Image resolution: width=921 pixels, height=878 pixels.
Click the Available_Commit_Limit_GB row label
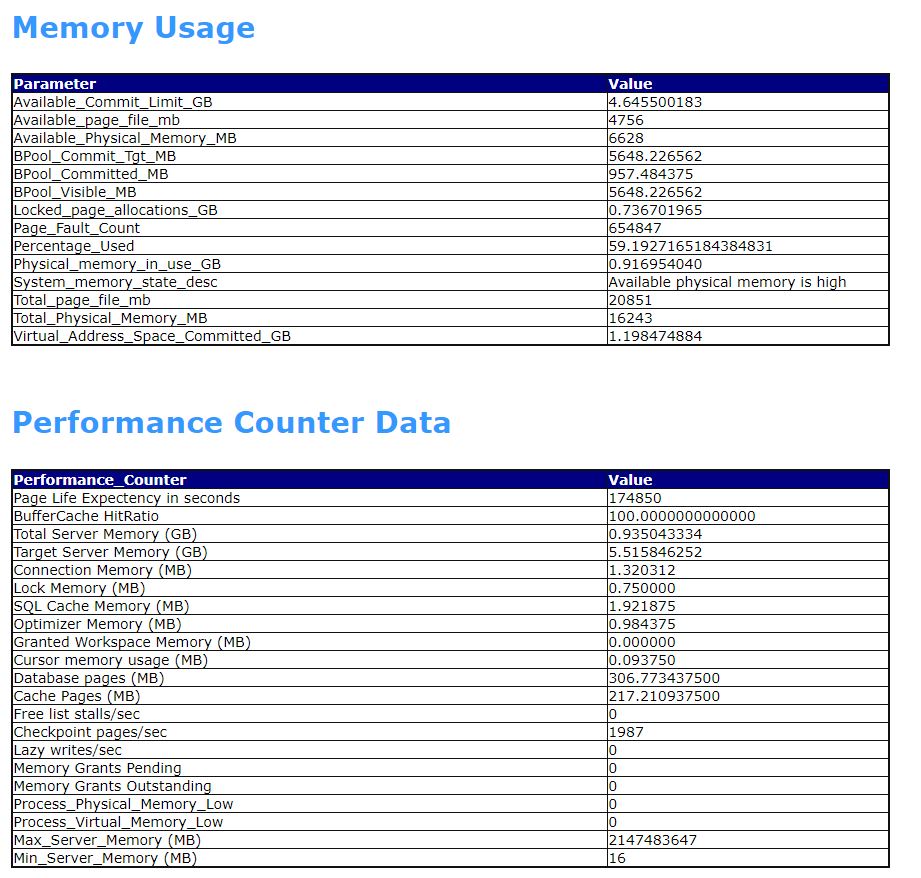pyautogui.click(x=113, y=102)
